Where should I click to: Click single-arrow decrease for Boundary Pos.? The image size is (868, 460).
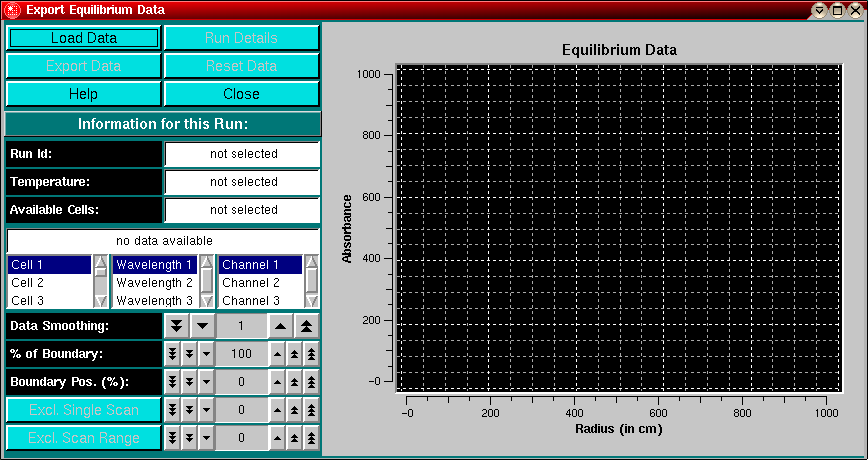coord(205,382)
